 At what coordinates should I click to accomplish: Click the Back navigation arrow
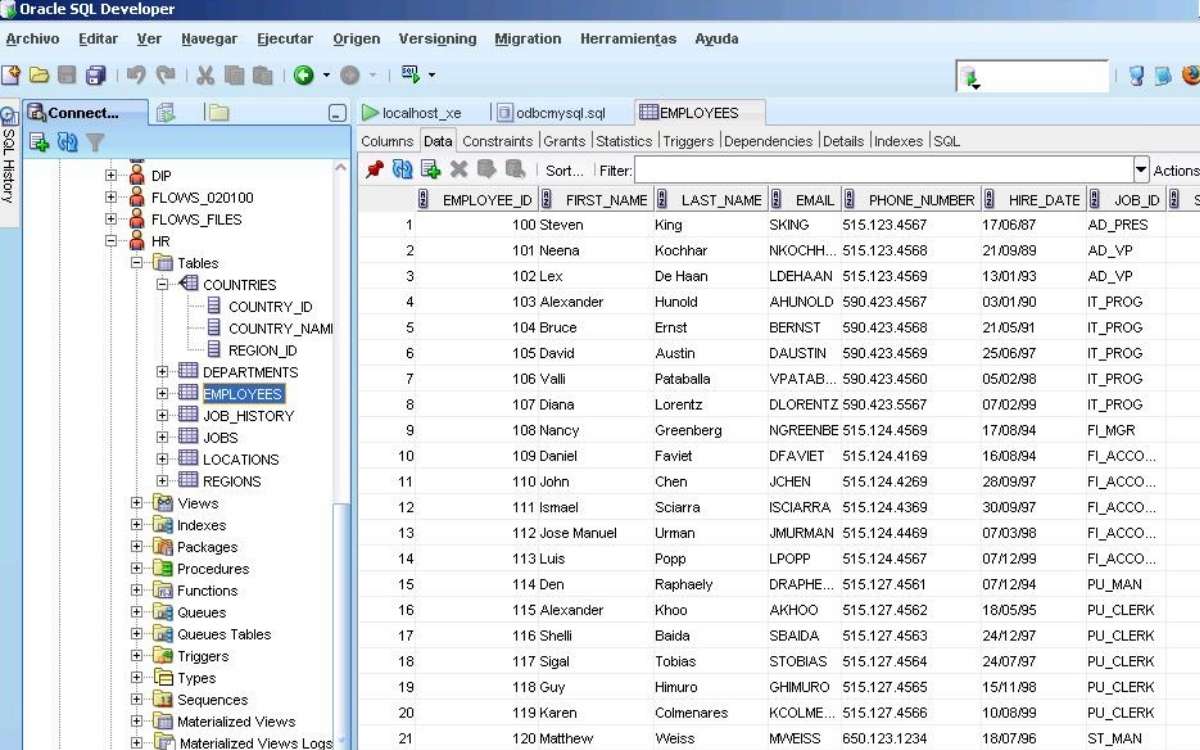point(305,75)
